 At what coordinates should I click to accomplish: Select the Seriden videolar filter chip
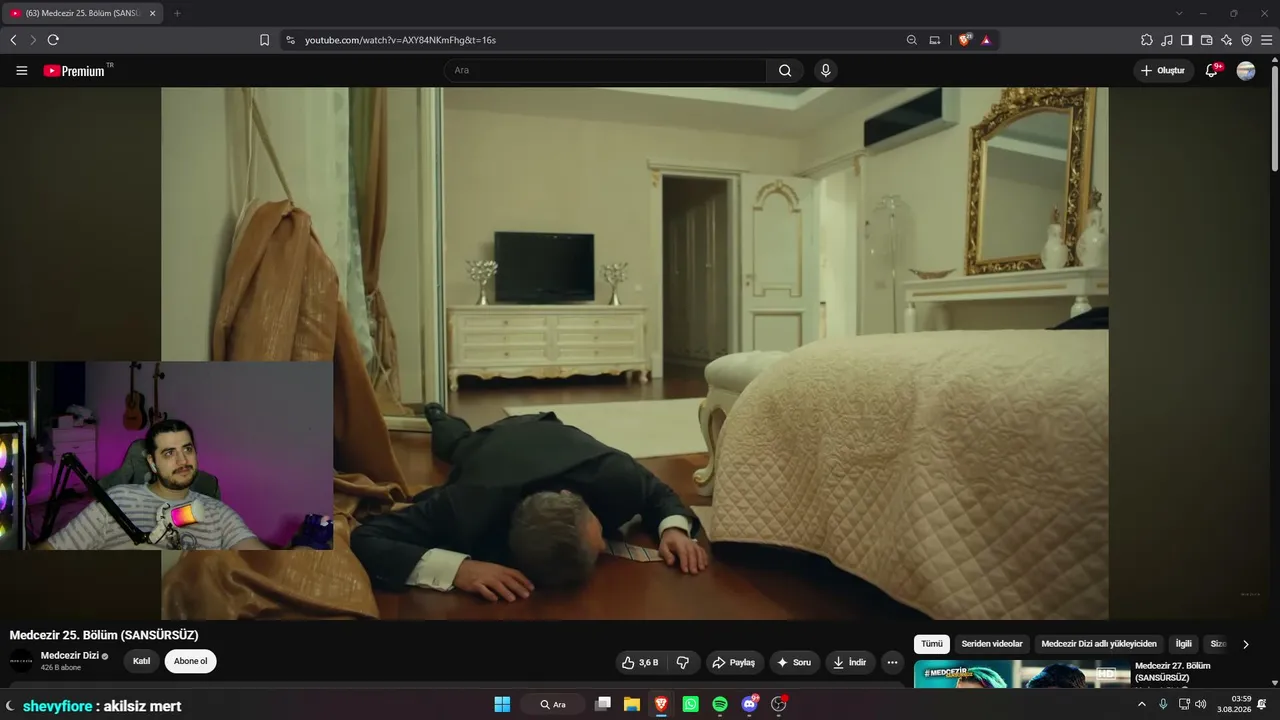[x=992, y=644]
